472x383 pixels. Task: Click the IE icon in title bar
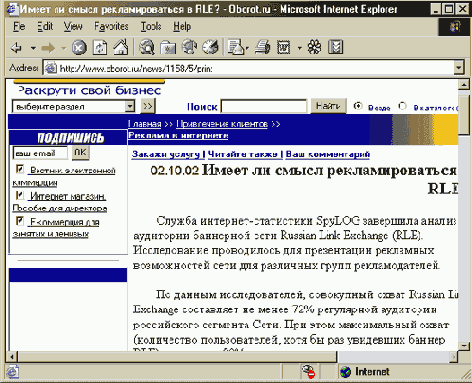click(13, 9)
